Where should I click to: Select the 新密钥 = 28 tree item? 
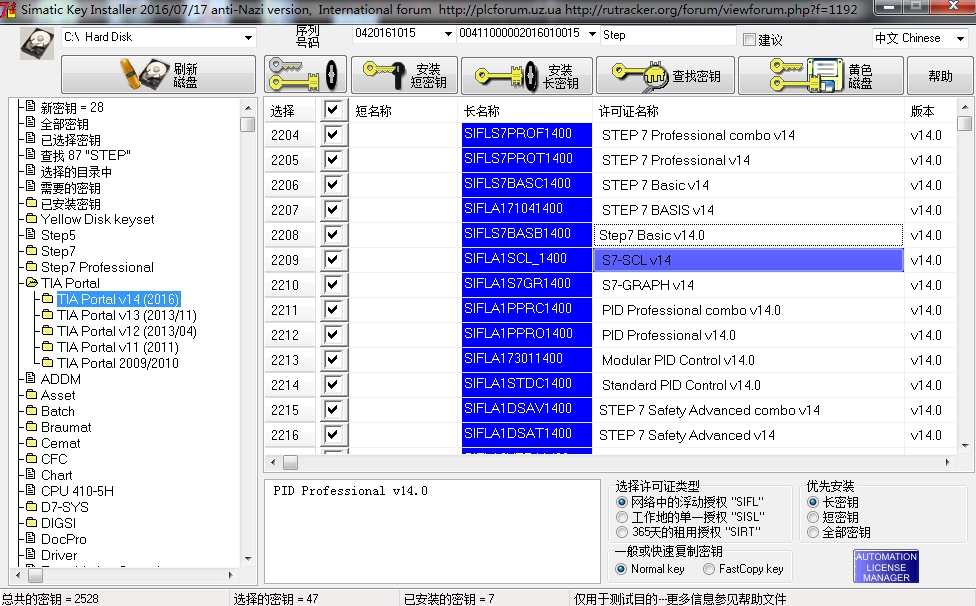click(x=72, y=108)
